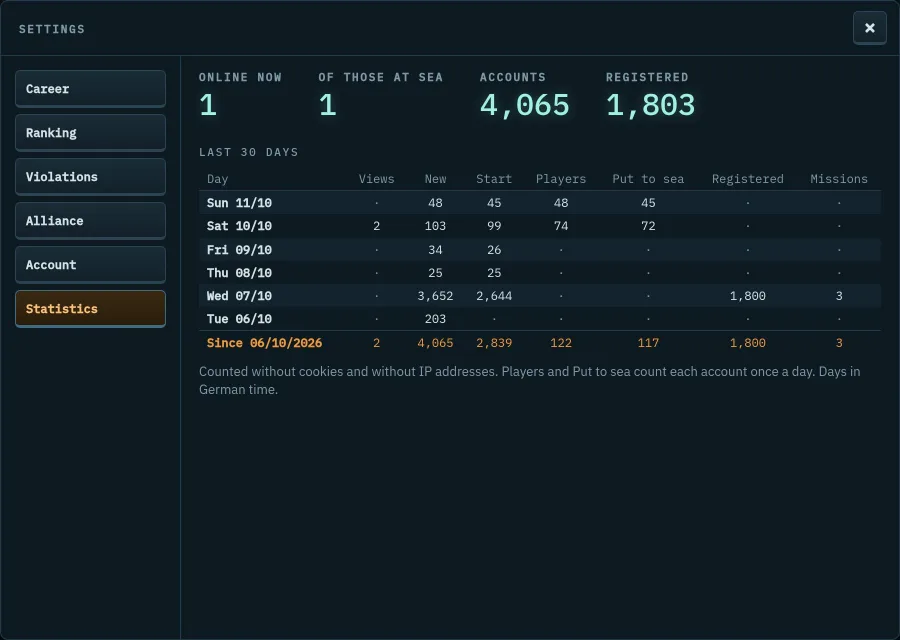Screen dimensions: 900x640
Task: Select the Tue 06/10 row label
Action: point(239,319)
